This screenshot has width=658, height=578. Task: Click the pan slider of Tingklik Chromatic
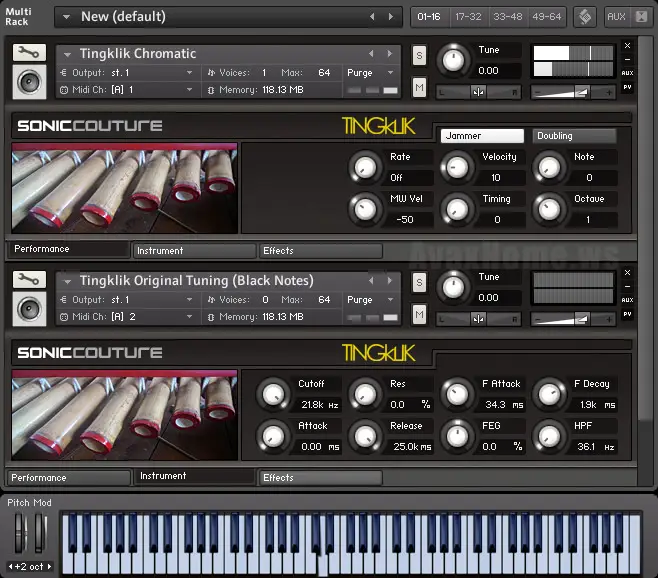pyautogui.click(x=478, y=92)
